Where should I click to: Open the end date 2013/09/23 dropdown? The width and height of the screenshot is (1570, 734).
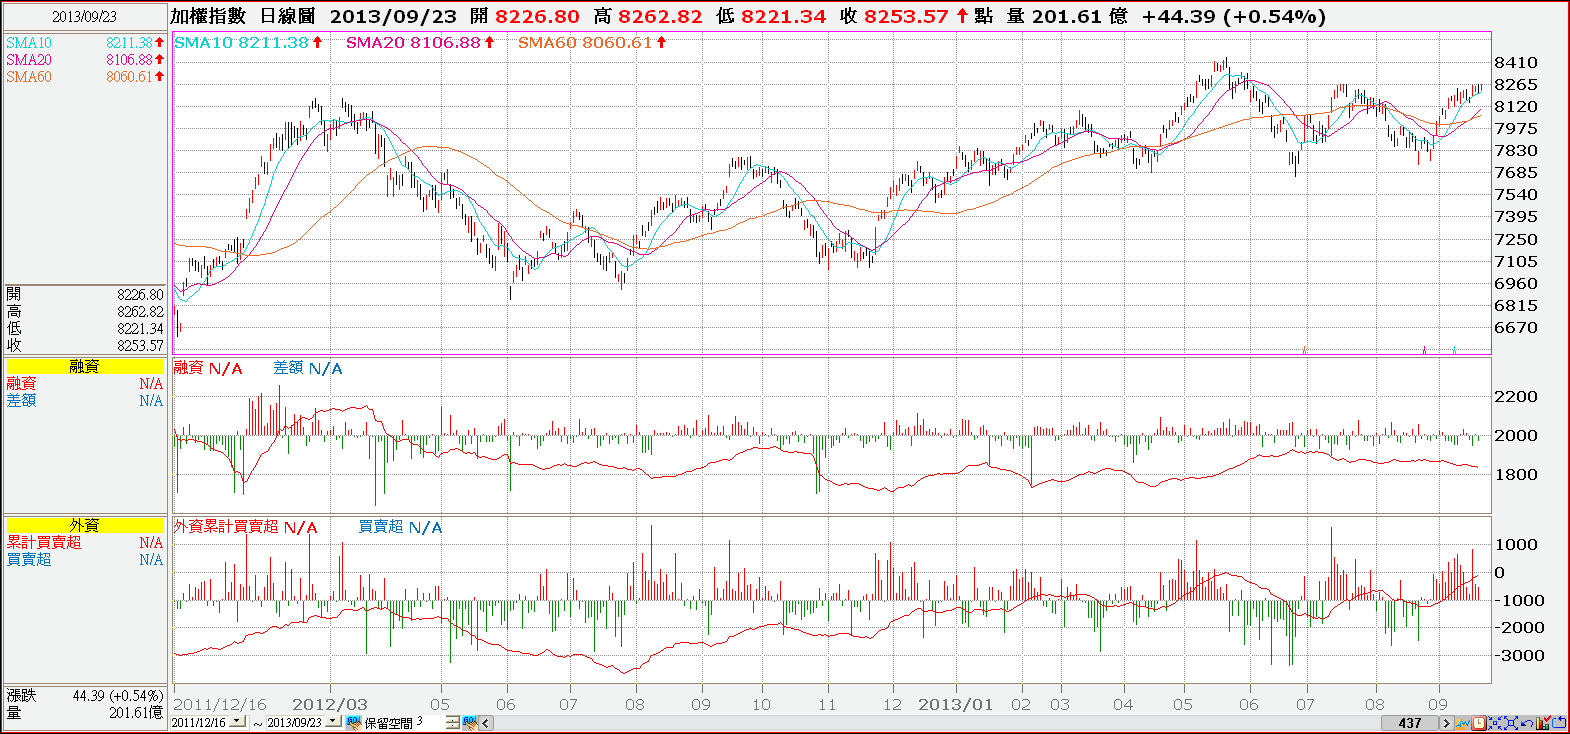[x=333, y=722]
